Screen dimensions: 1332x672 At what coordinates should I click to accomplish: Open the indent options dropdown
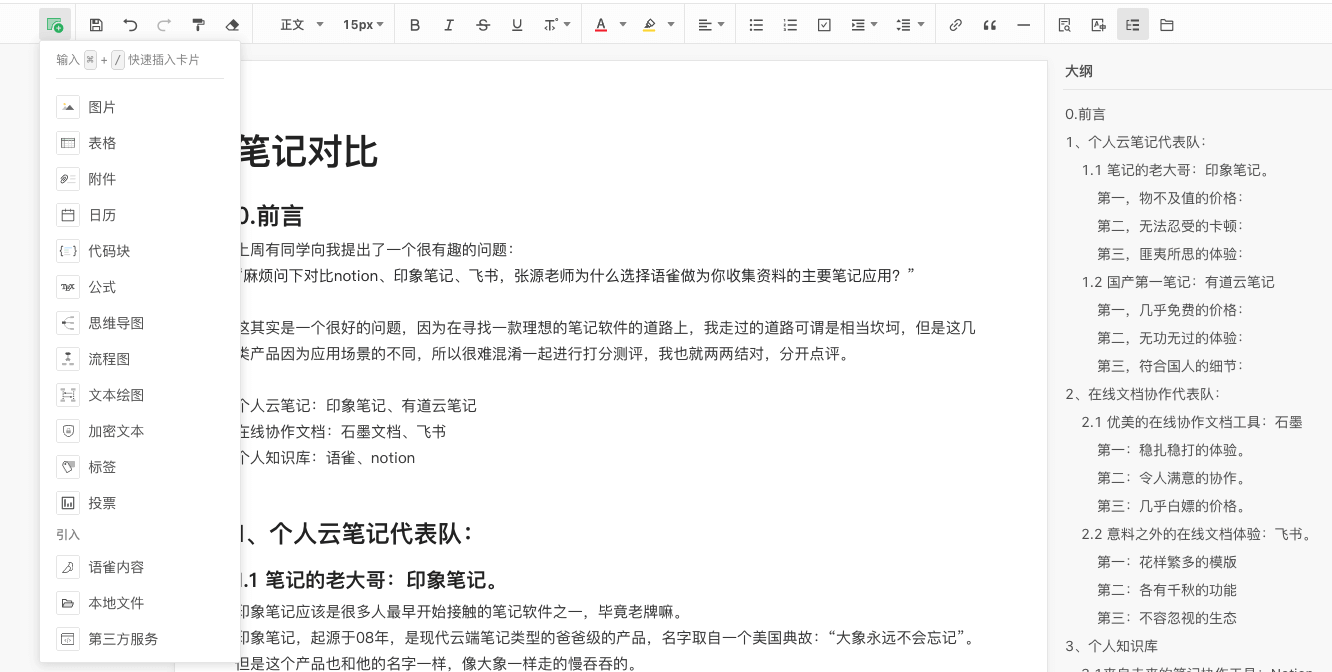coord(863,25)
